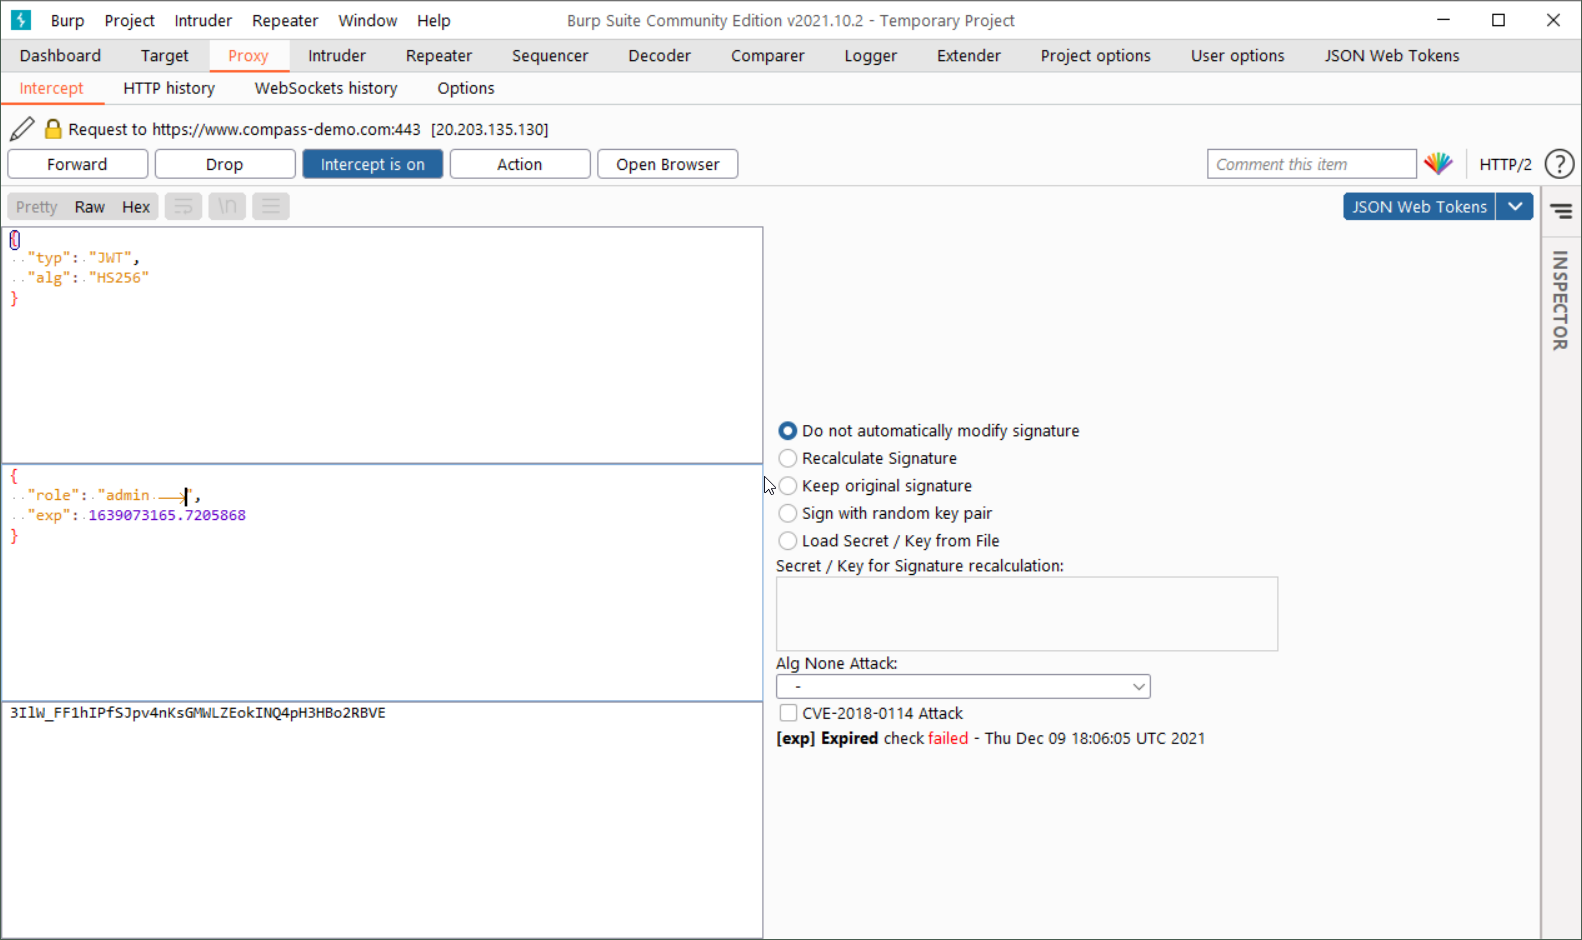The image size is (1582, 940).
Task: Enable the CVE-2018-0114 Attack checkbox
Action: [788, 713]
